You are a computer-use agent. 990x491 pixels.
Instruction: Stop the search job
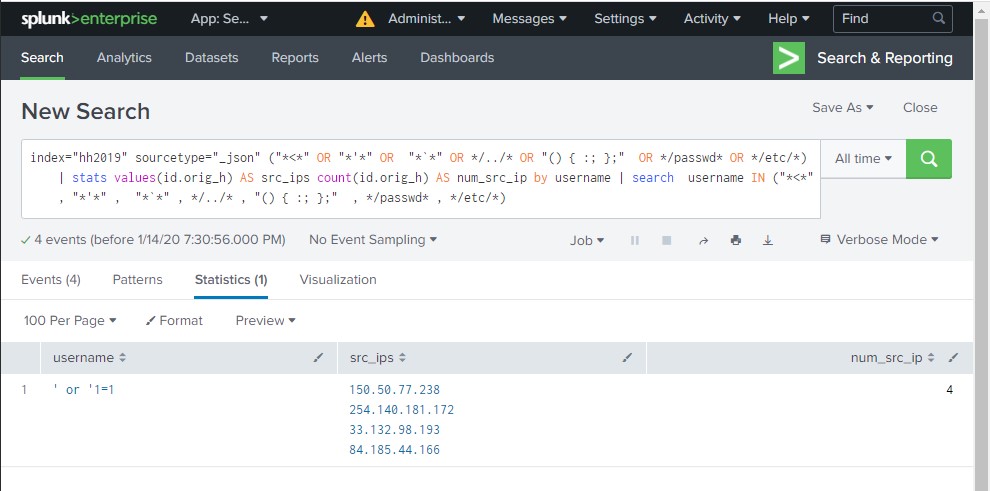(x=666, y=240)
